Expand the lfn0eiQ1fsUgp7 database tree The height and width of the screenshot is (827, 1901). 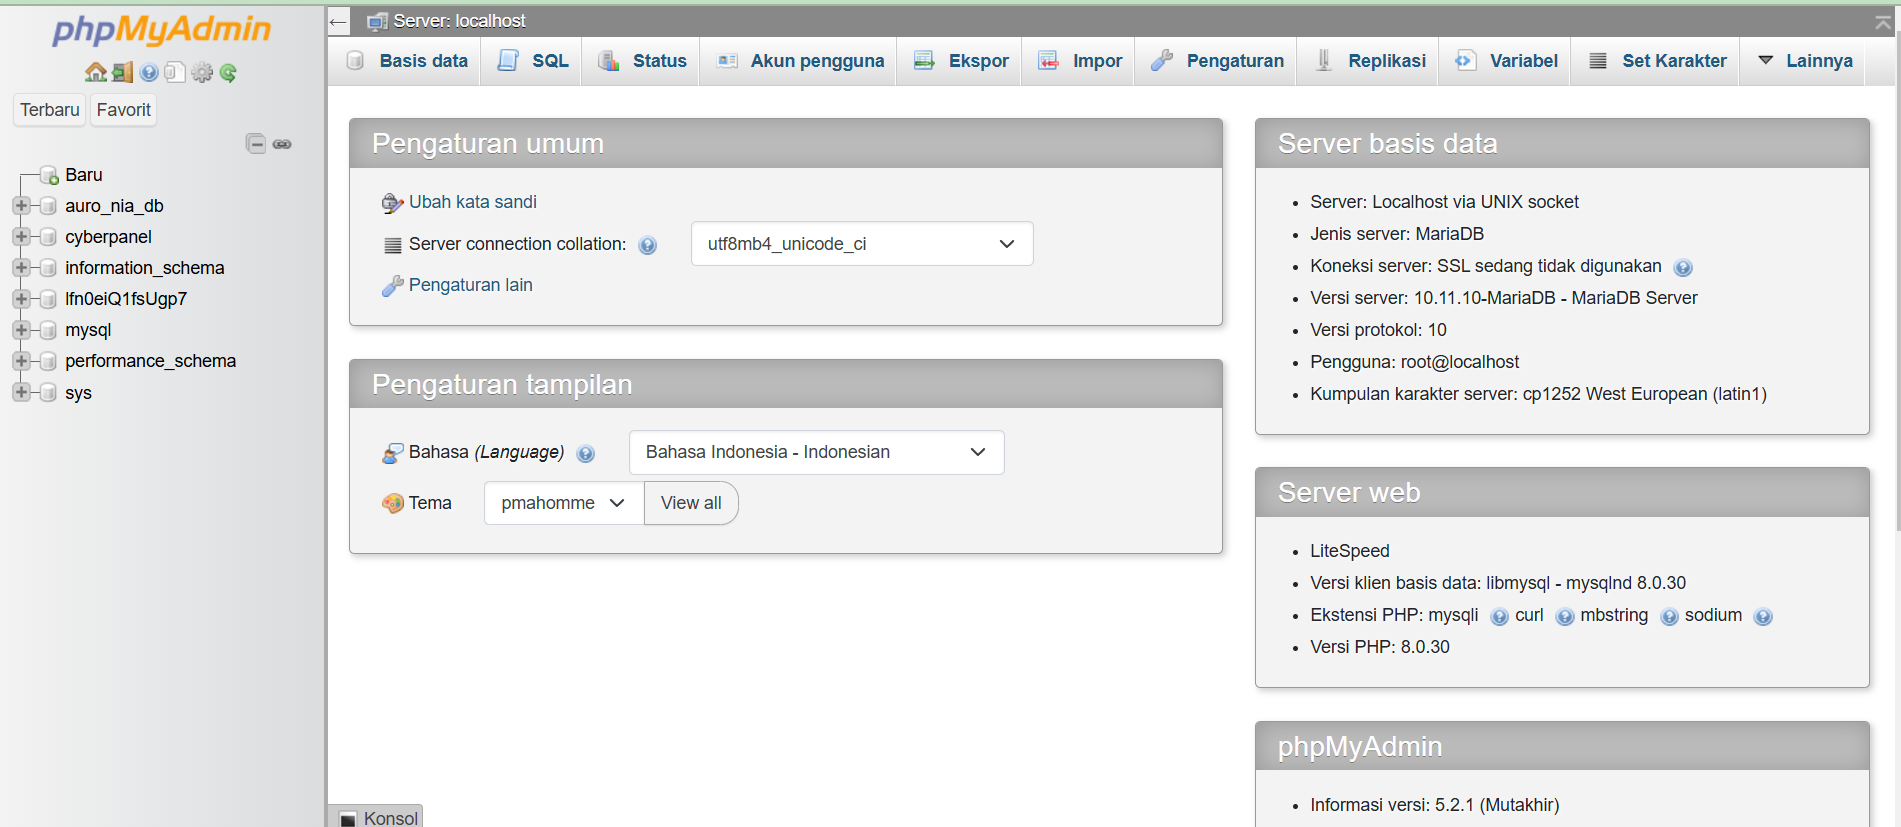21,298
